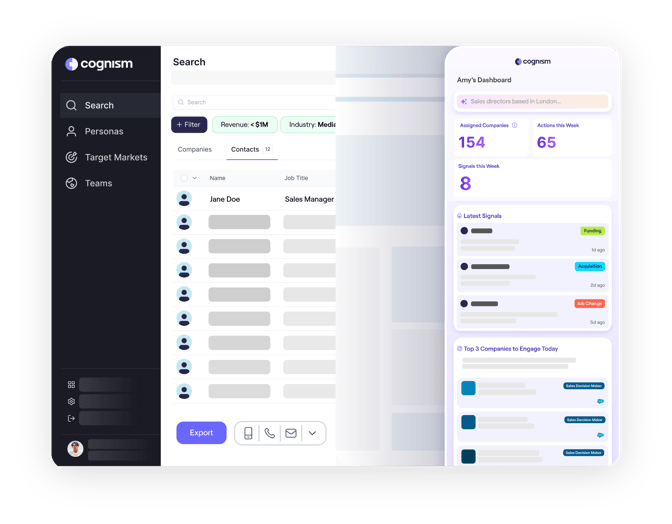The width and height of the screenshot is (672, 524).
Task: Sort by the Name column header
Action: pos(217,178)
